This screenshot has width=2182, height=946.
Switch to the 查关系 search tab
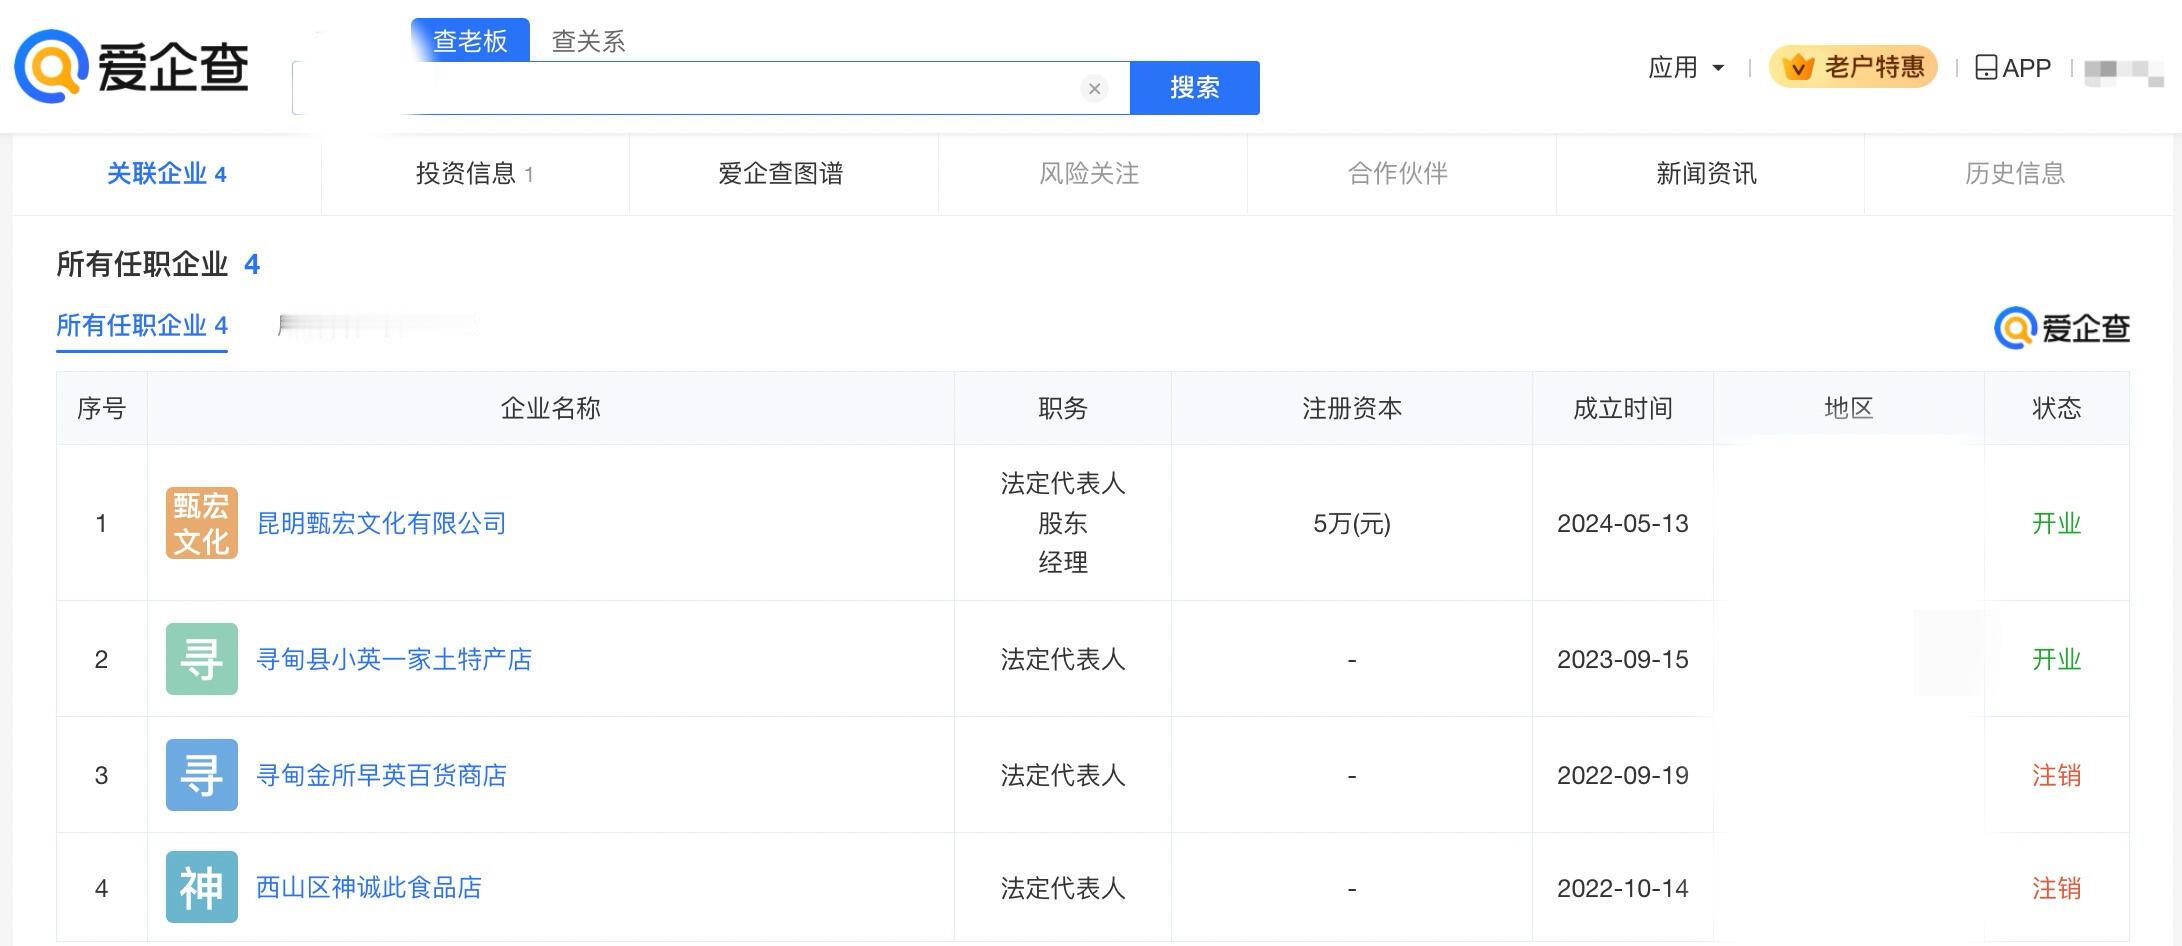point(588,41)
